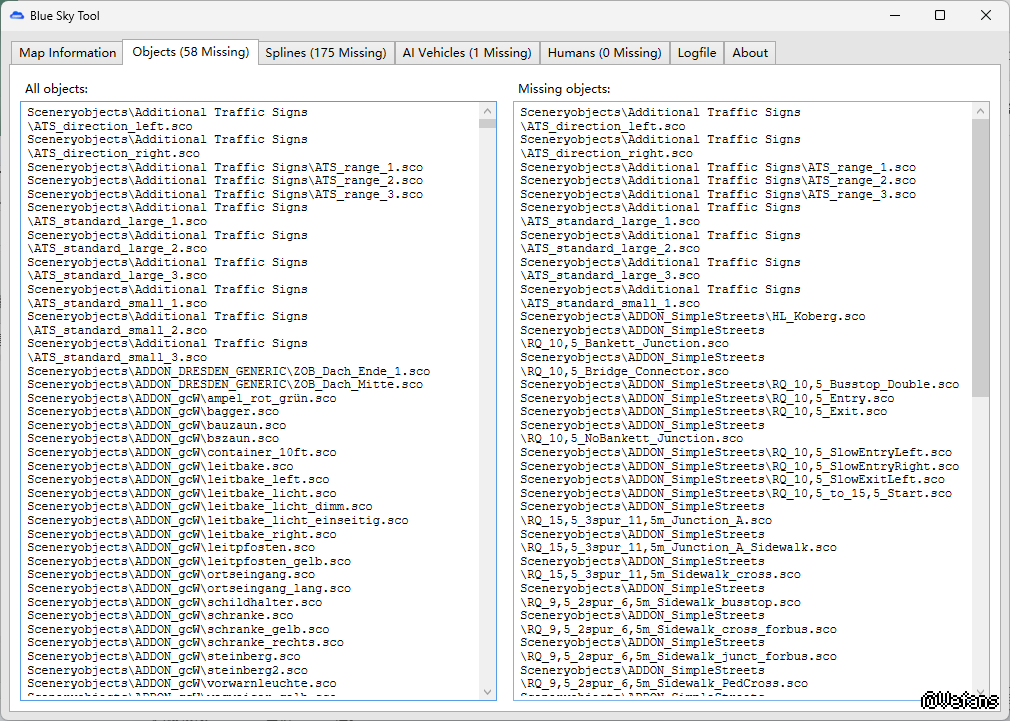The height and width of the screenshot is (721, 1010).
Task: Open the Logfile tab
Action: tap(696, 53)
